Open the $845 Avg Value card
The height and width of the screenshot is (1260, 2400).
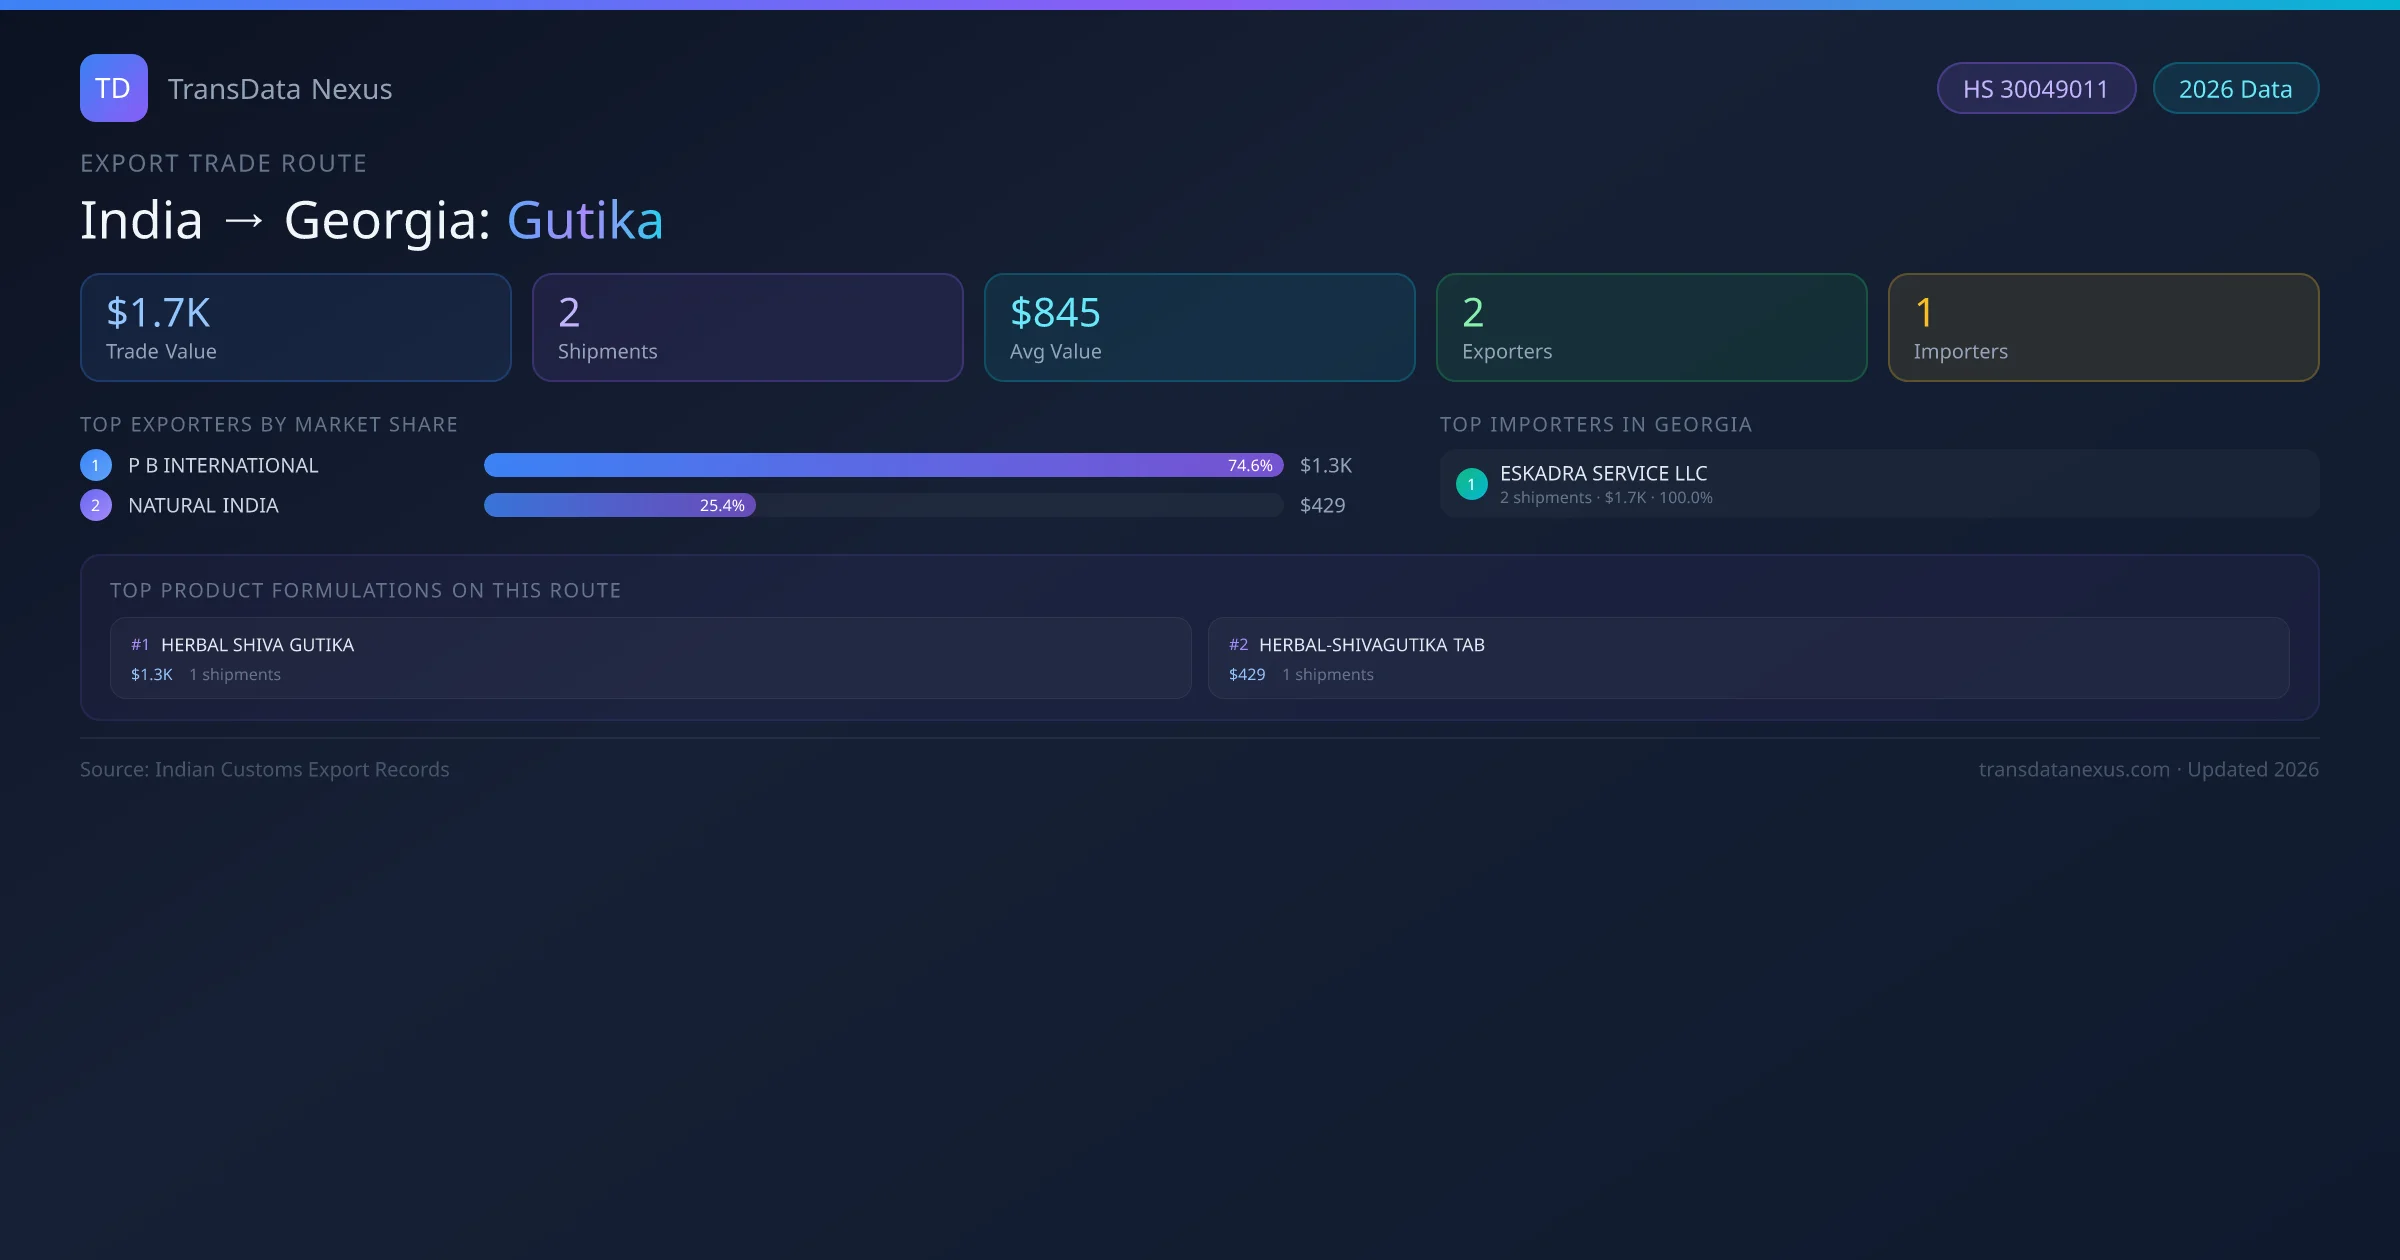(1200, 328)
